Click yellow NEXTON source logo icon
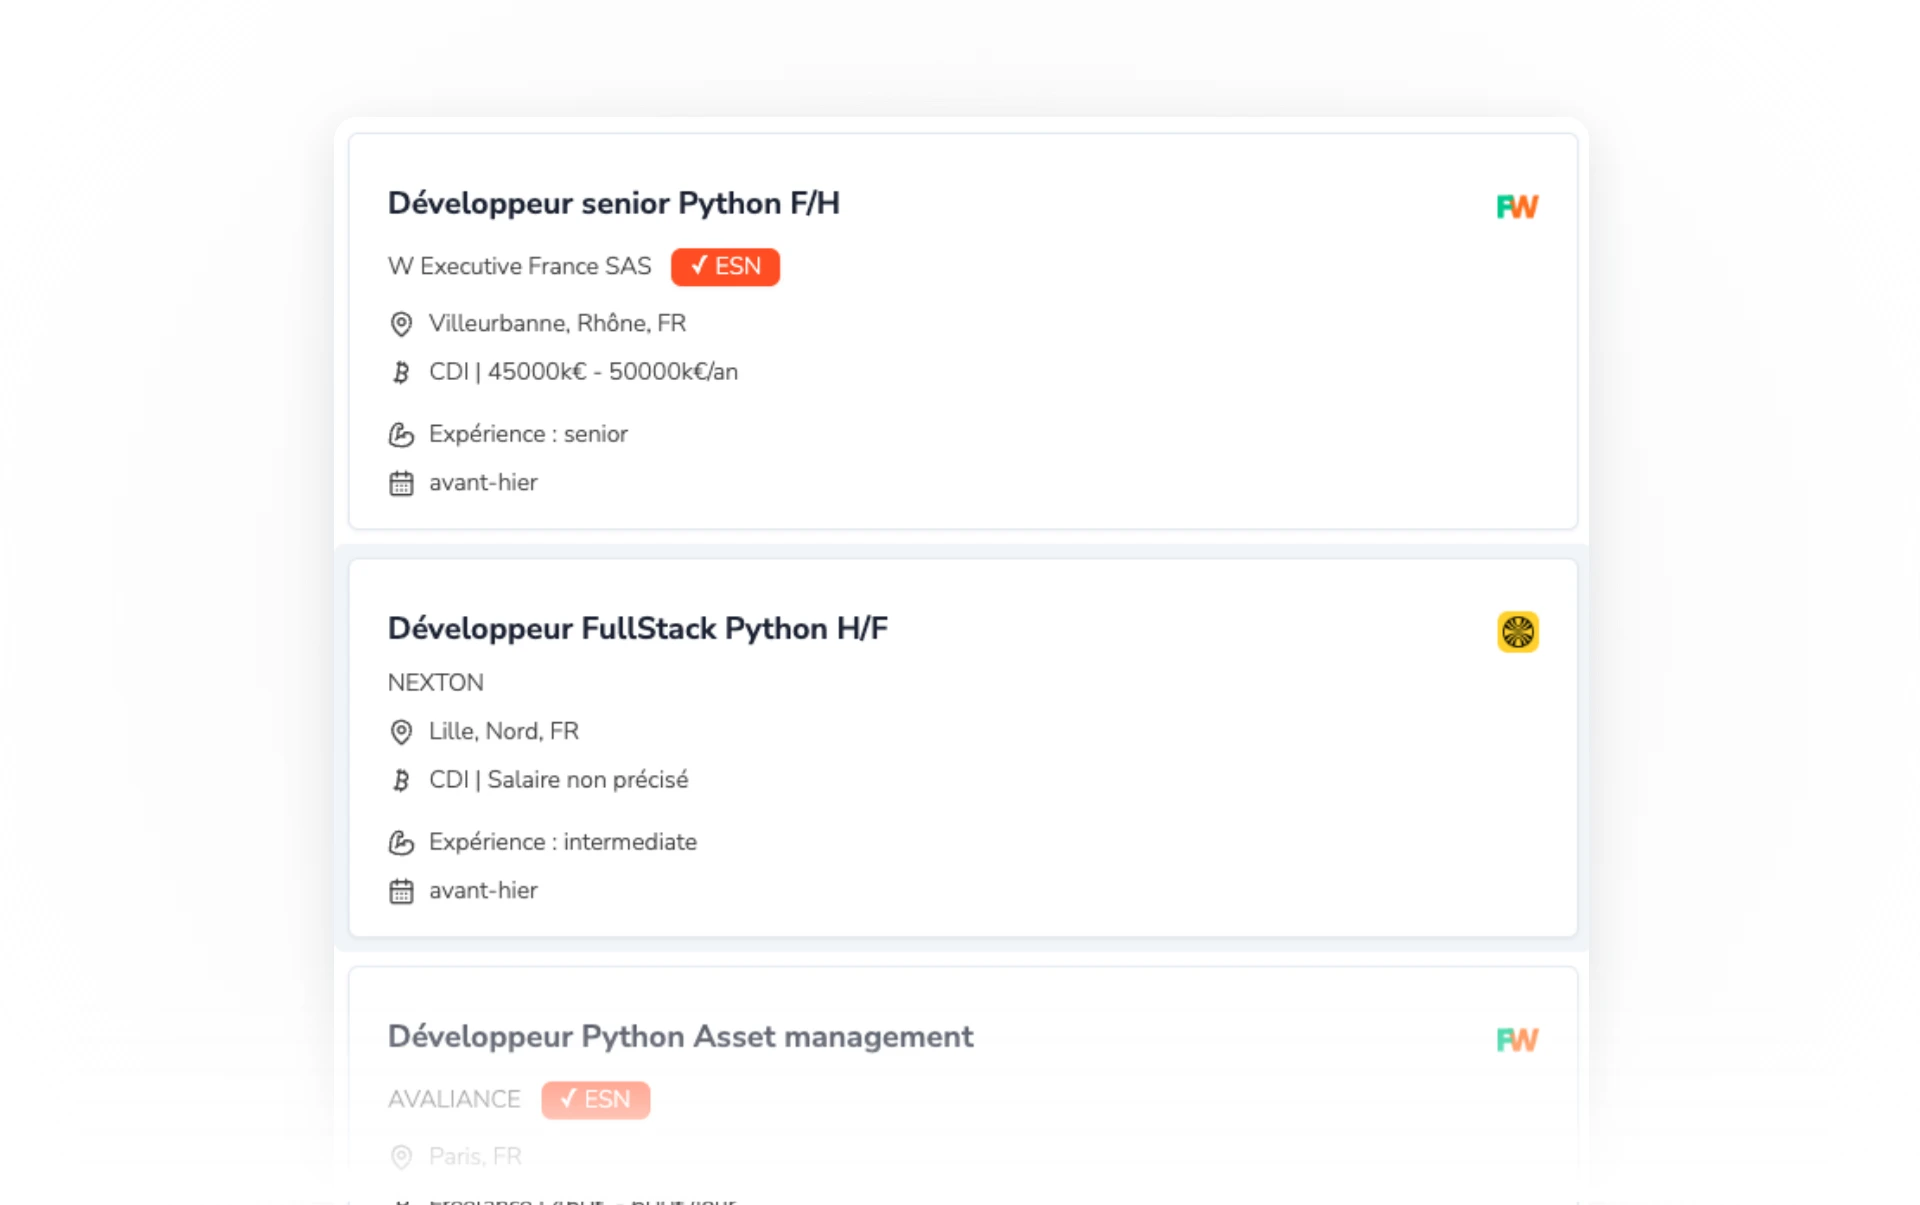 1517,632
